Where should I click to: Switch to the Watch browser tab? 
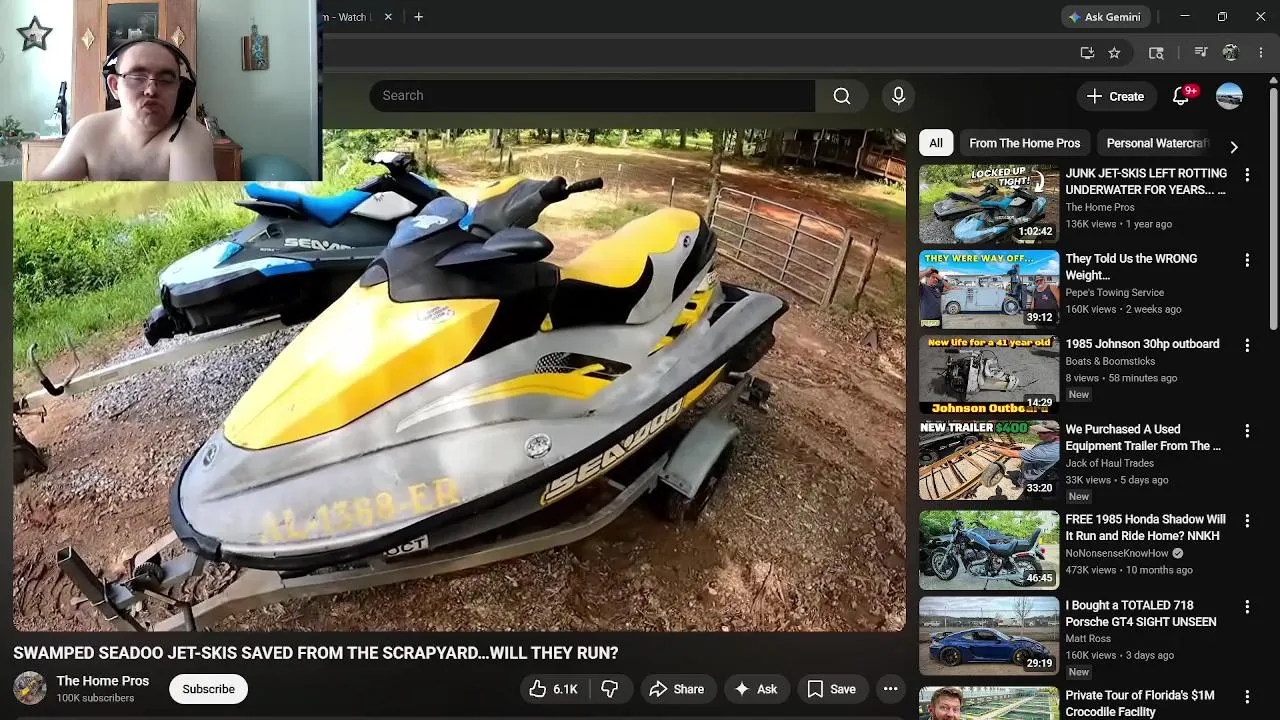(352, 17)
